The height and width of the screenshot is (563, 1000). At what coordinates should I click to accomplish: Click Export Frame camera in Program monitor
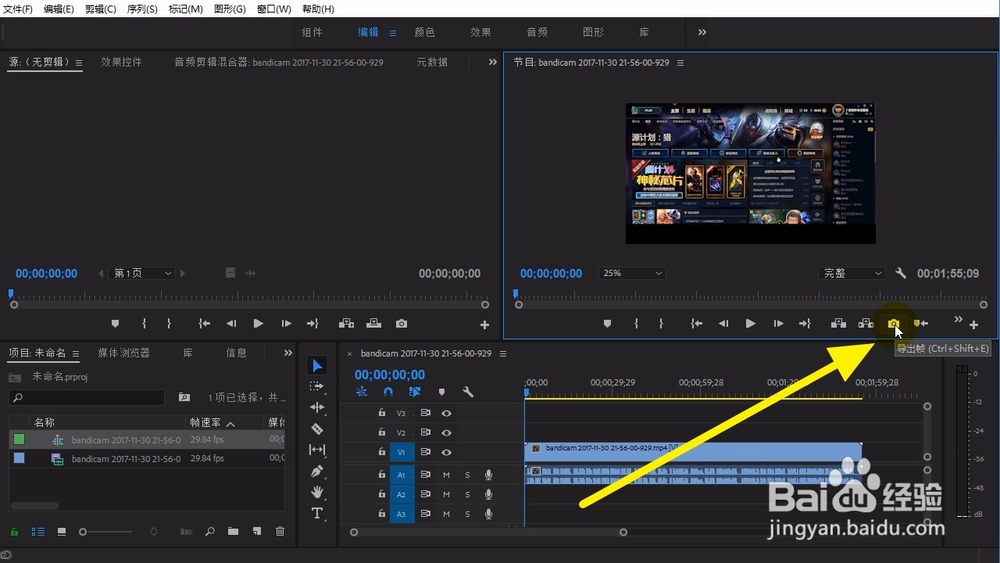(893, 324)
